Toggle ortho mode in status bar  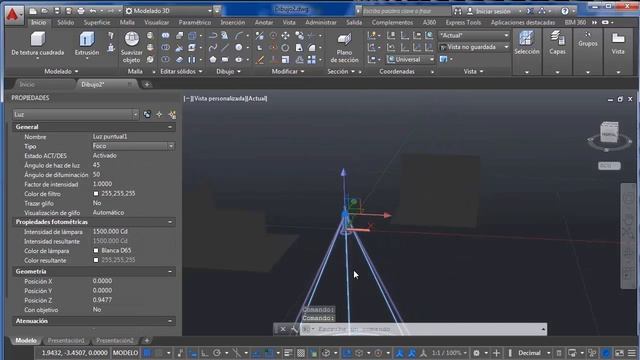click(x=204, y=353)
